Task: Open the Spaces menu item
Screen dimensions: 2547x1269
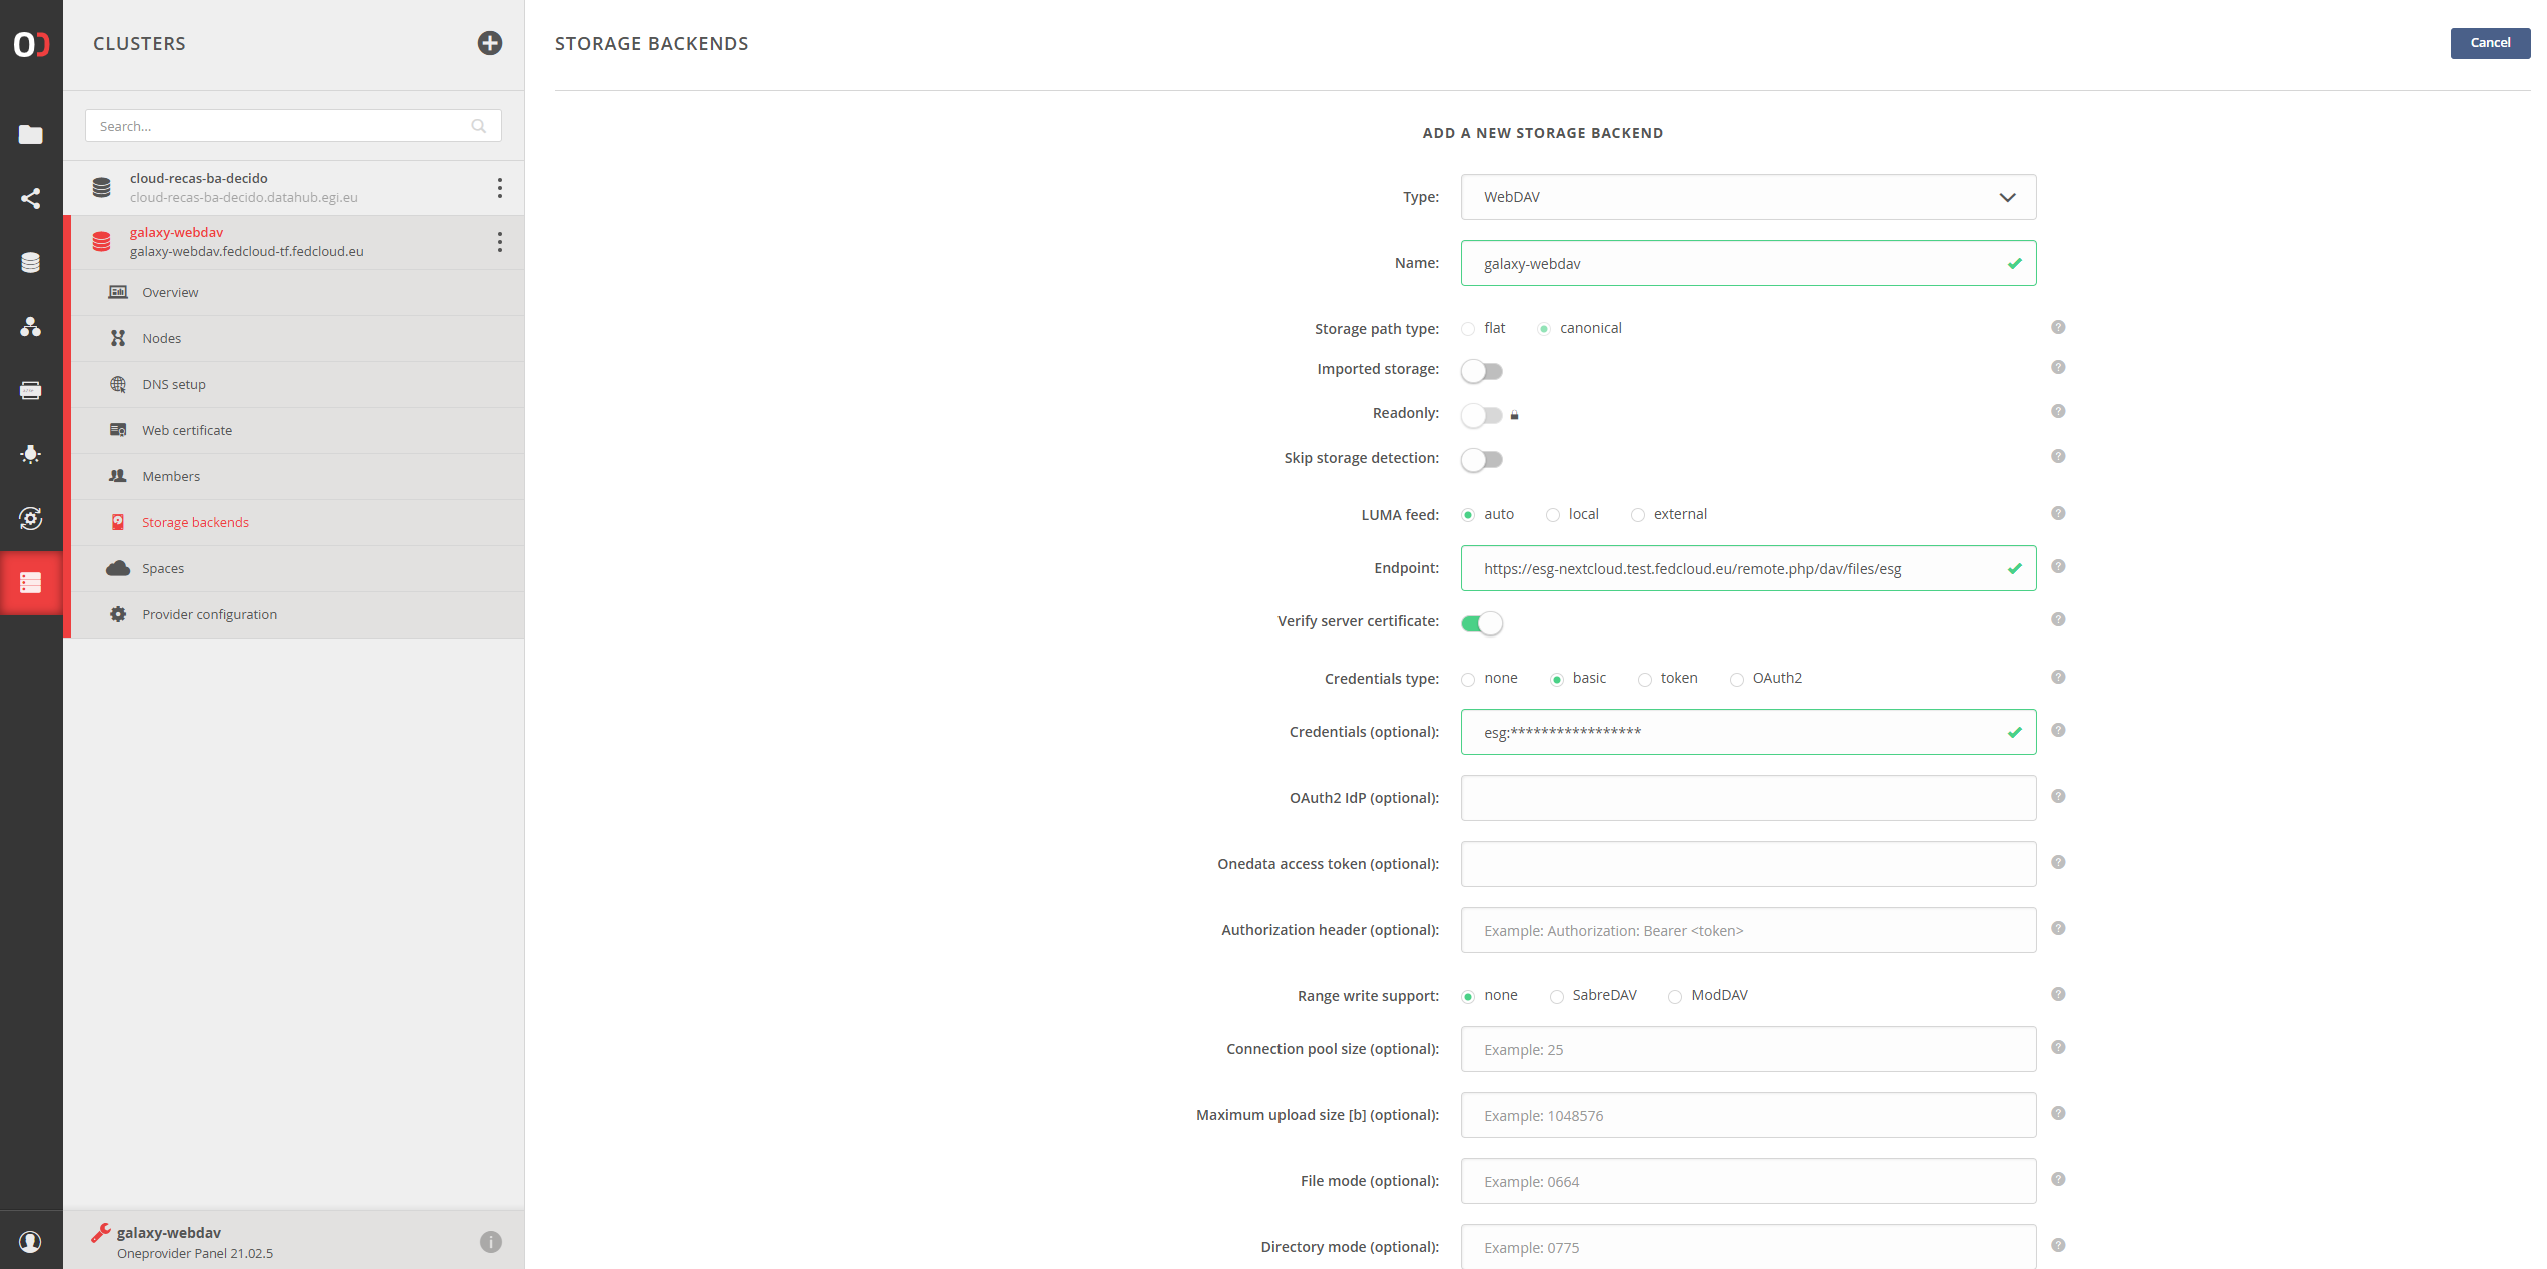Action: (163, 568)
